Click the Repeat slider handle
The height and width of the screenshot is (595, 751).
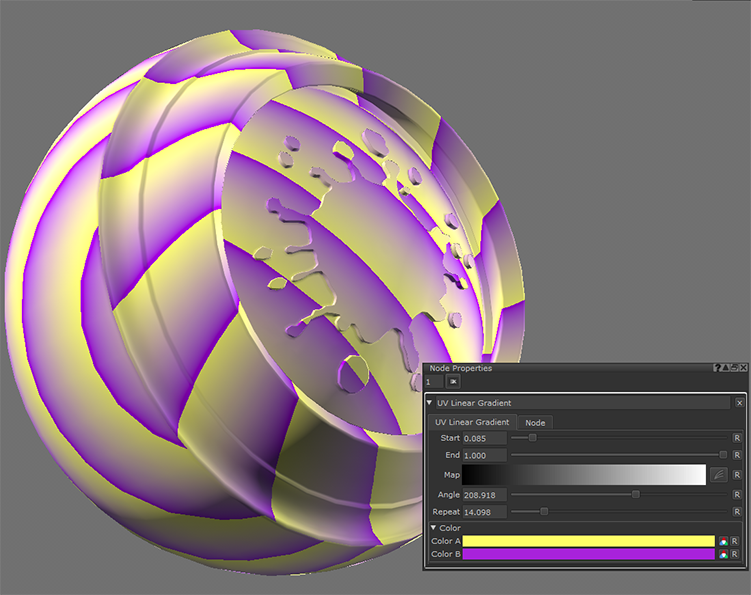point(544,511)
